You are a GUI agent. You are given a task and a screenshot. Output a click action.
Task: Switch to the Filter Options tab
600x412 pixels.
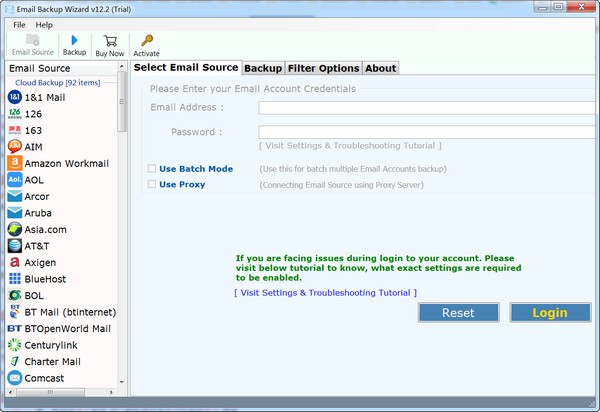point(323,68)
